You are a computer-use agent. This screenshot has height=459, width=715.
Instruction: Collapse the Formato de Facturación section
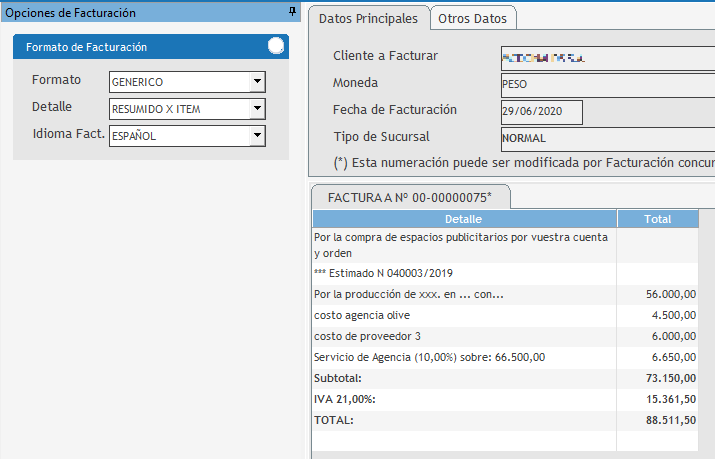click(276, 46)
